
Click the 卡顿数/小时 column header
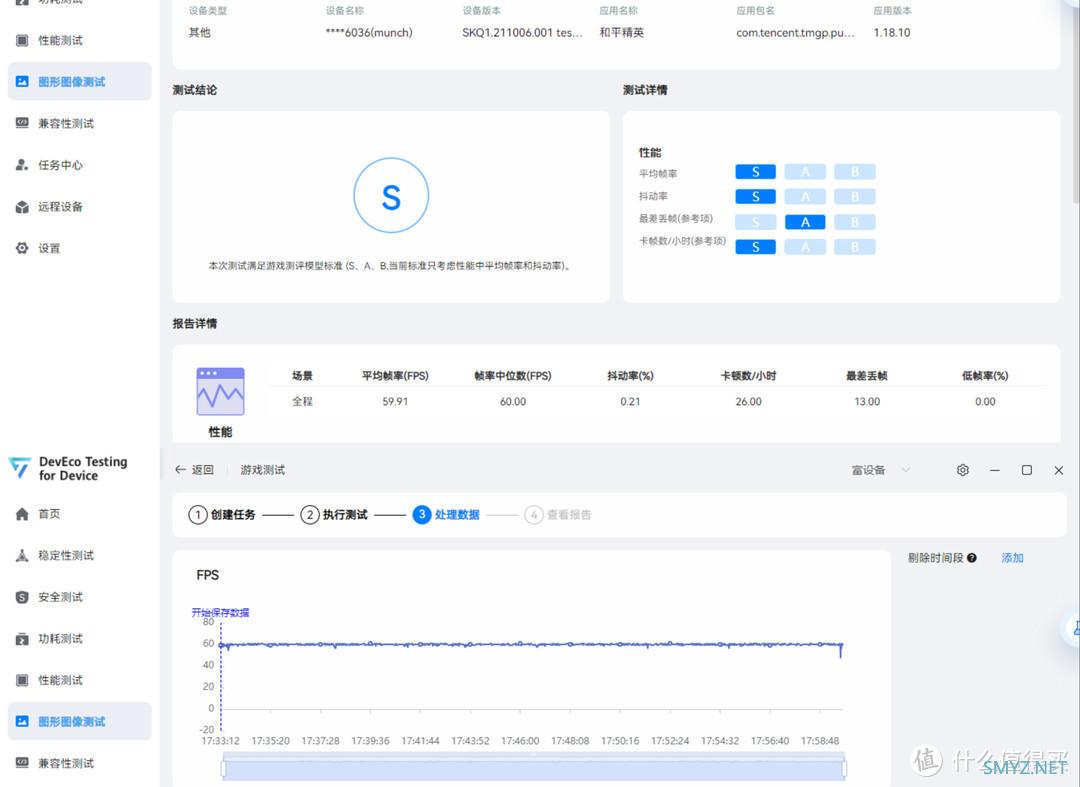click(x=749, y=375)
